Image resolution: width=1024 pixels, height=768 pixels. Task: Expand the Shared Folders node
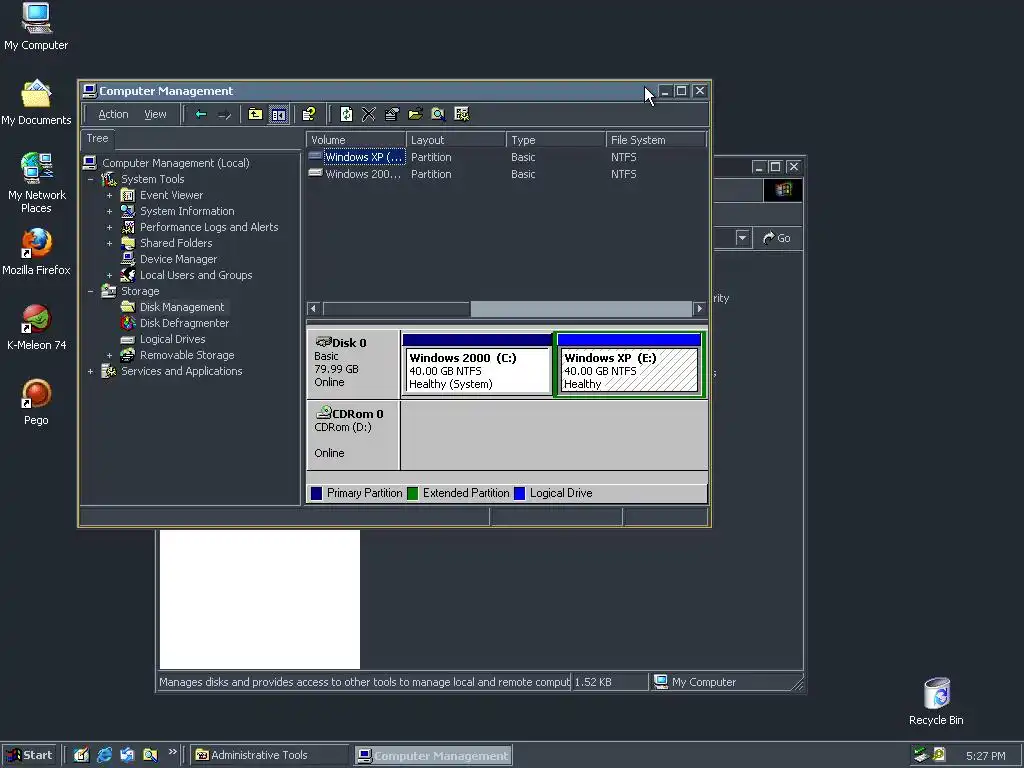point(110,243)
